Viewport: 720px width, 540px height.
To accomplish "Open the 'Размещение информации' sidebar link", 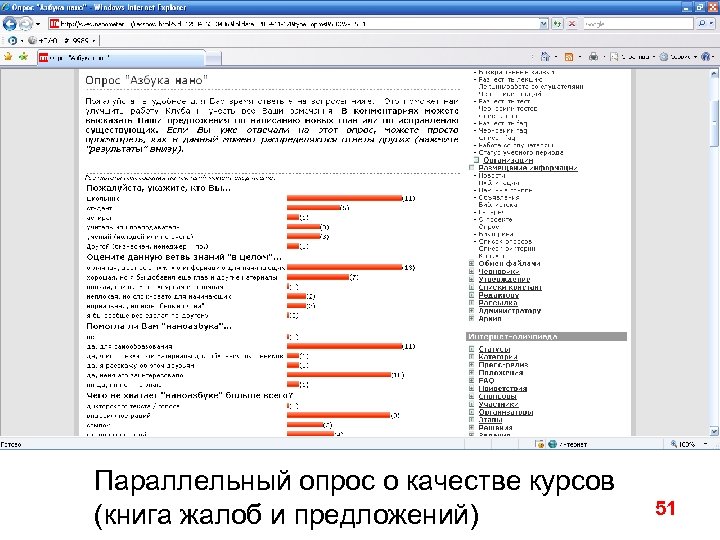I will pos(528,168).
